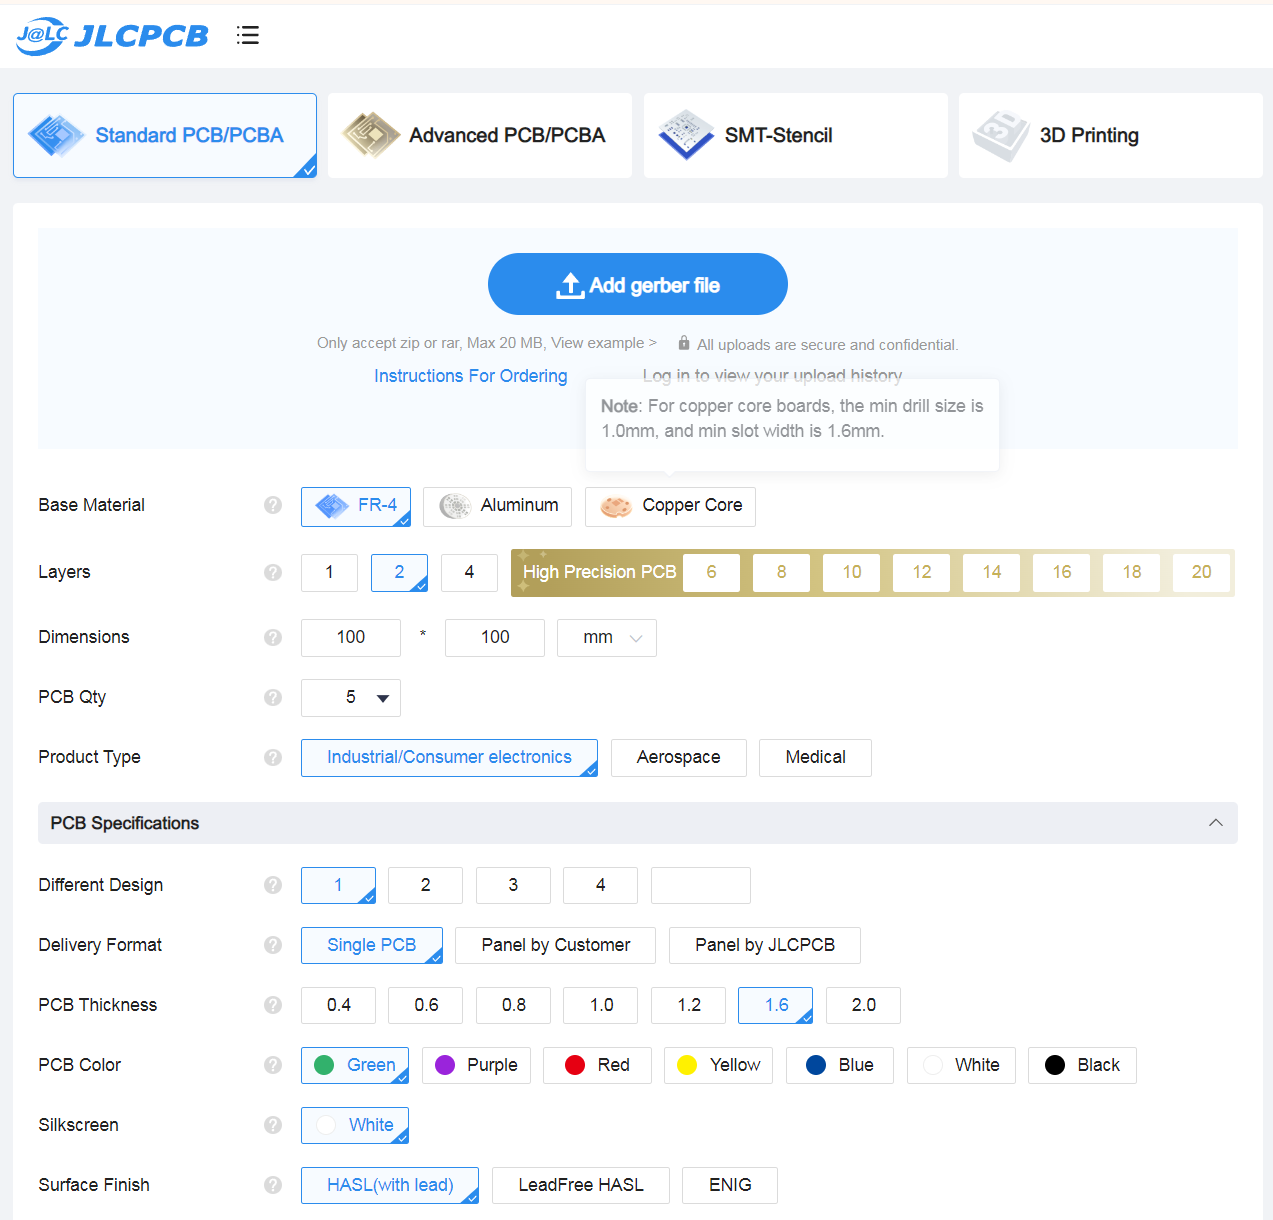Click Add gerber file button
This screenshot has width=1273, height=1220.
[x=638, y=284]
